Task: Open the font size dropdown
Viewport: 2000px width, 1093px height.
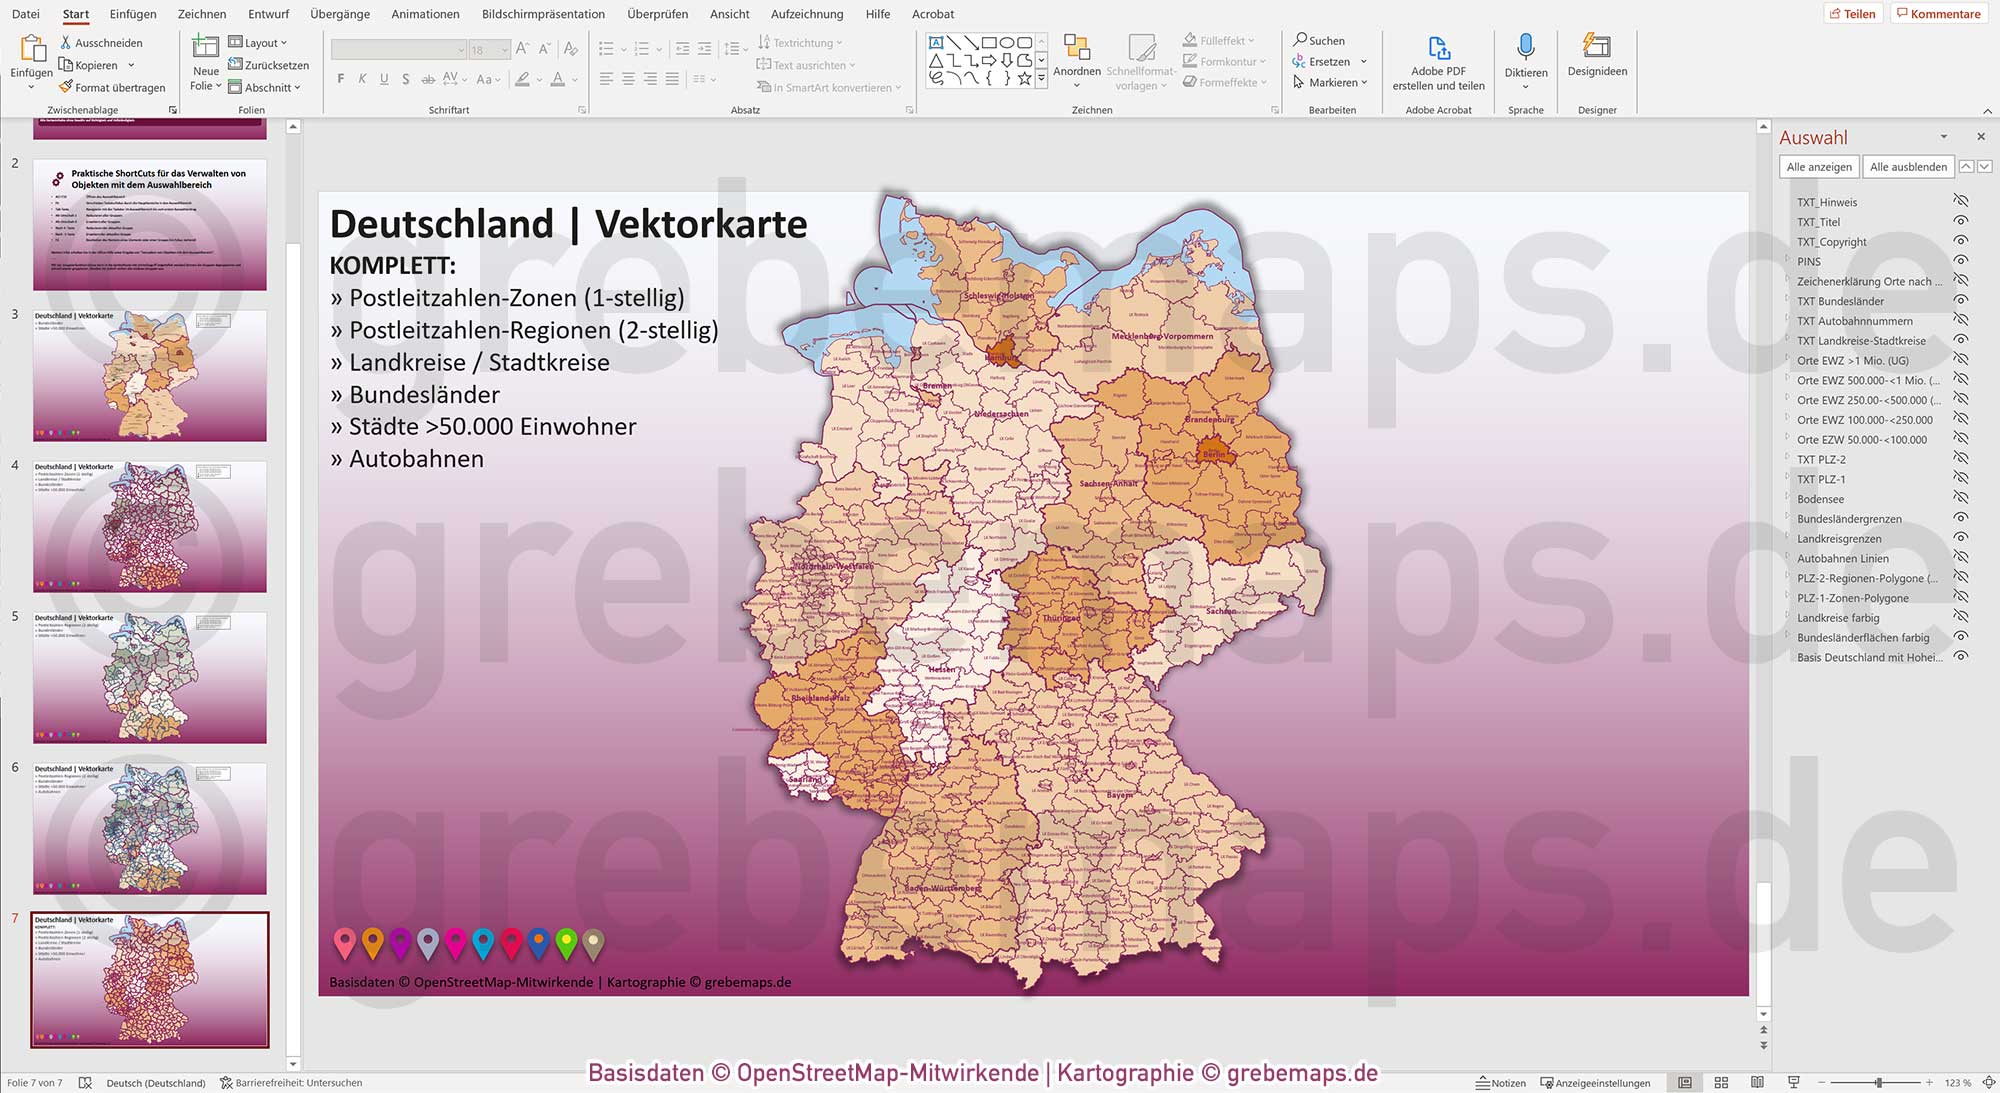Action: tap(503, 48)
